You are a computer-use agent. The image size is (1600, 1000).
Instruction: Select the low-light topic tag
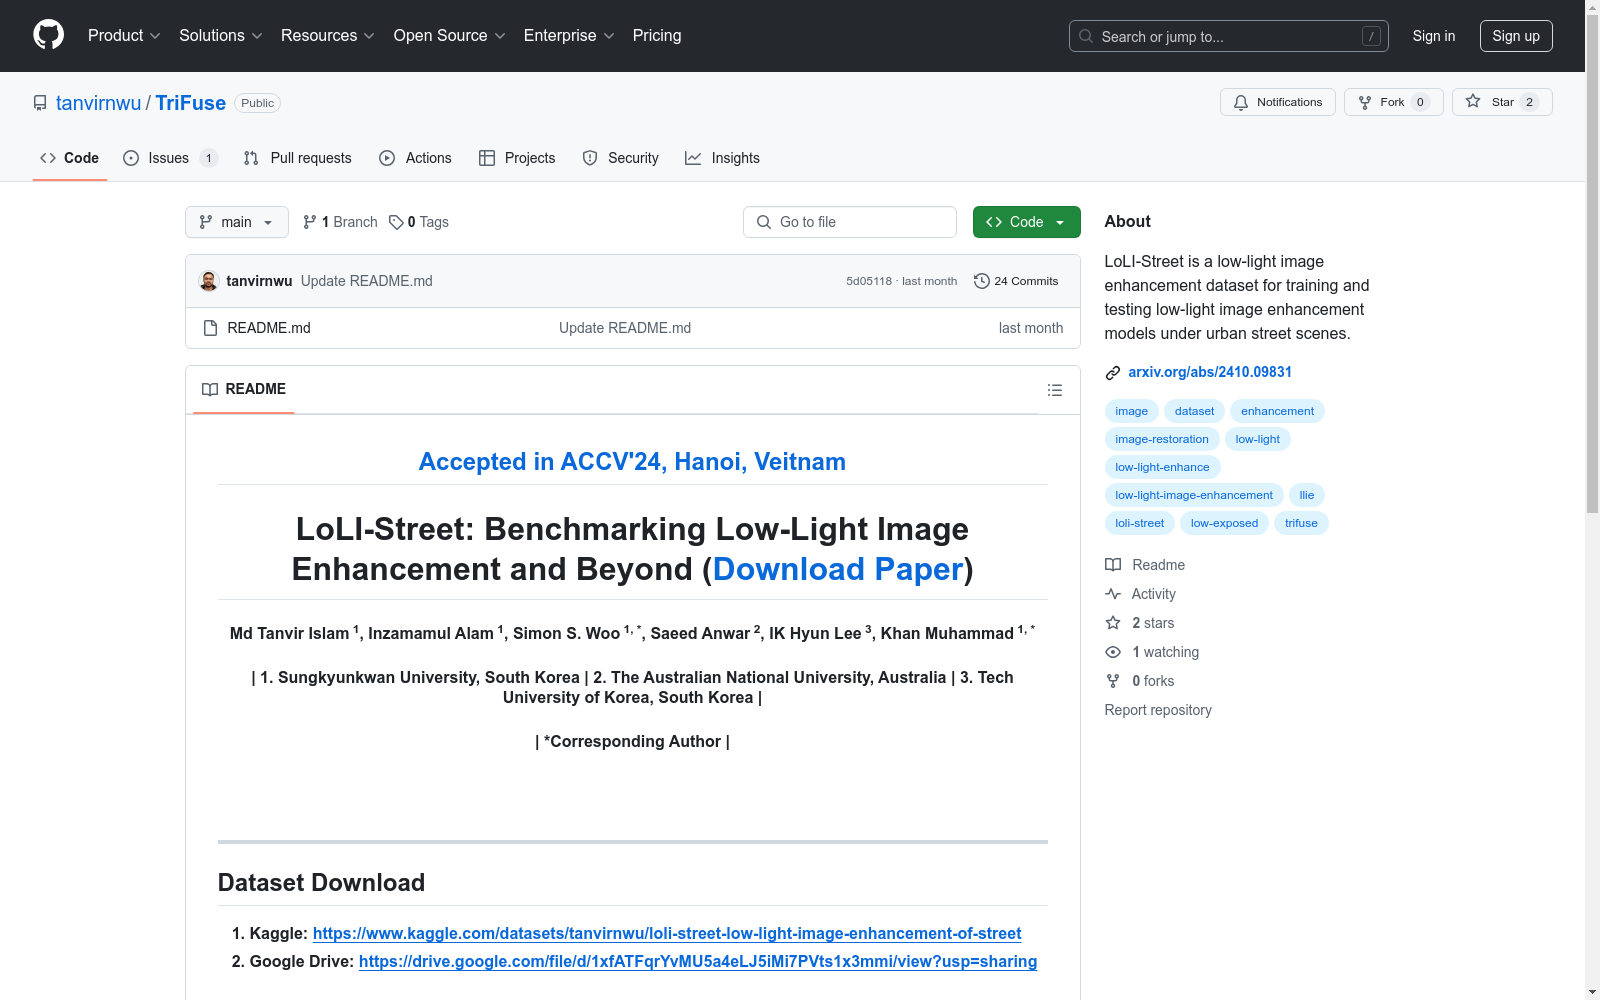pyautogui.click(x=1257, y=439)
